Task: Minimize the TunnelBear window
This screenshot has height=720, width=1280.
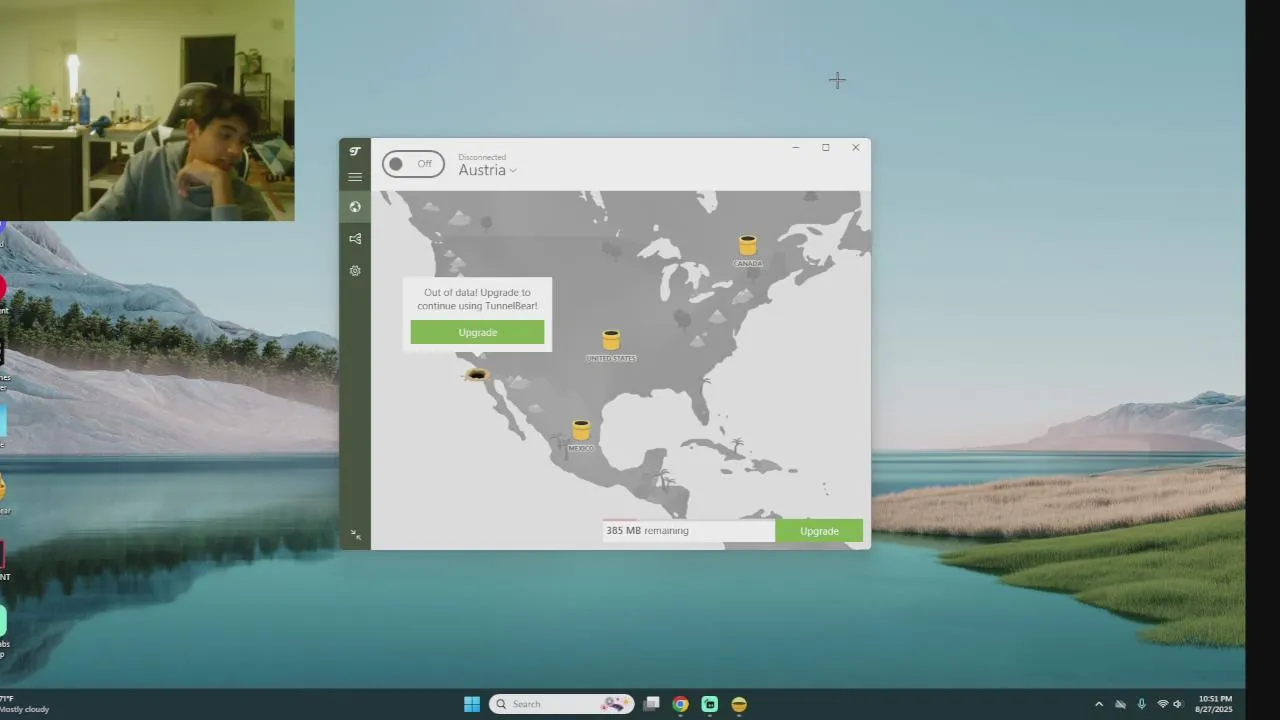Action: click(796, 148)
